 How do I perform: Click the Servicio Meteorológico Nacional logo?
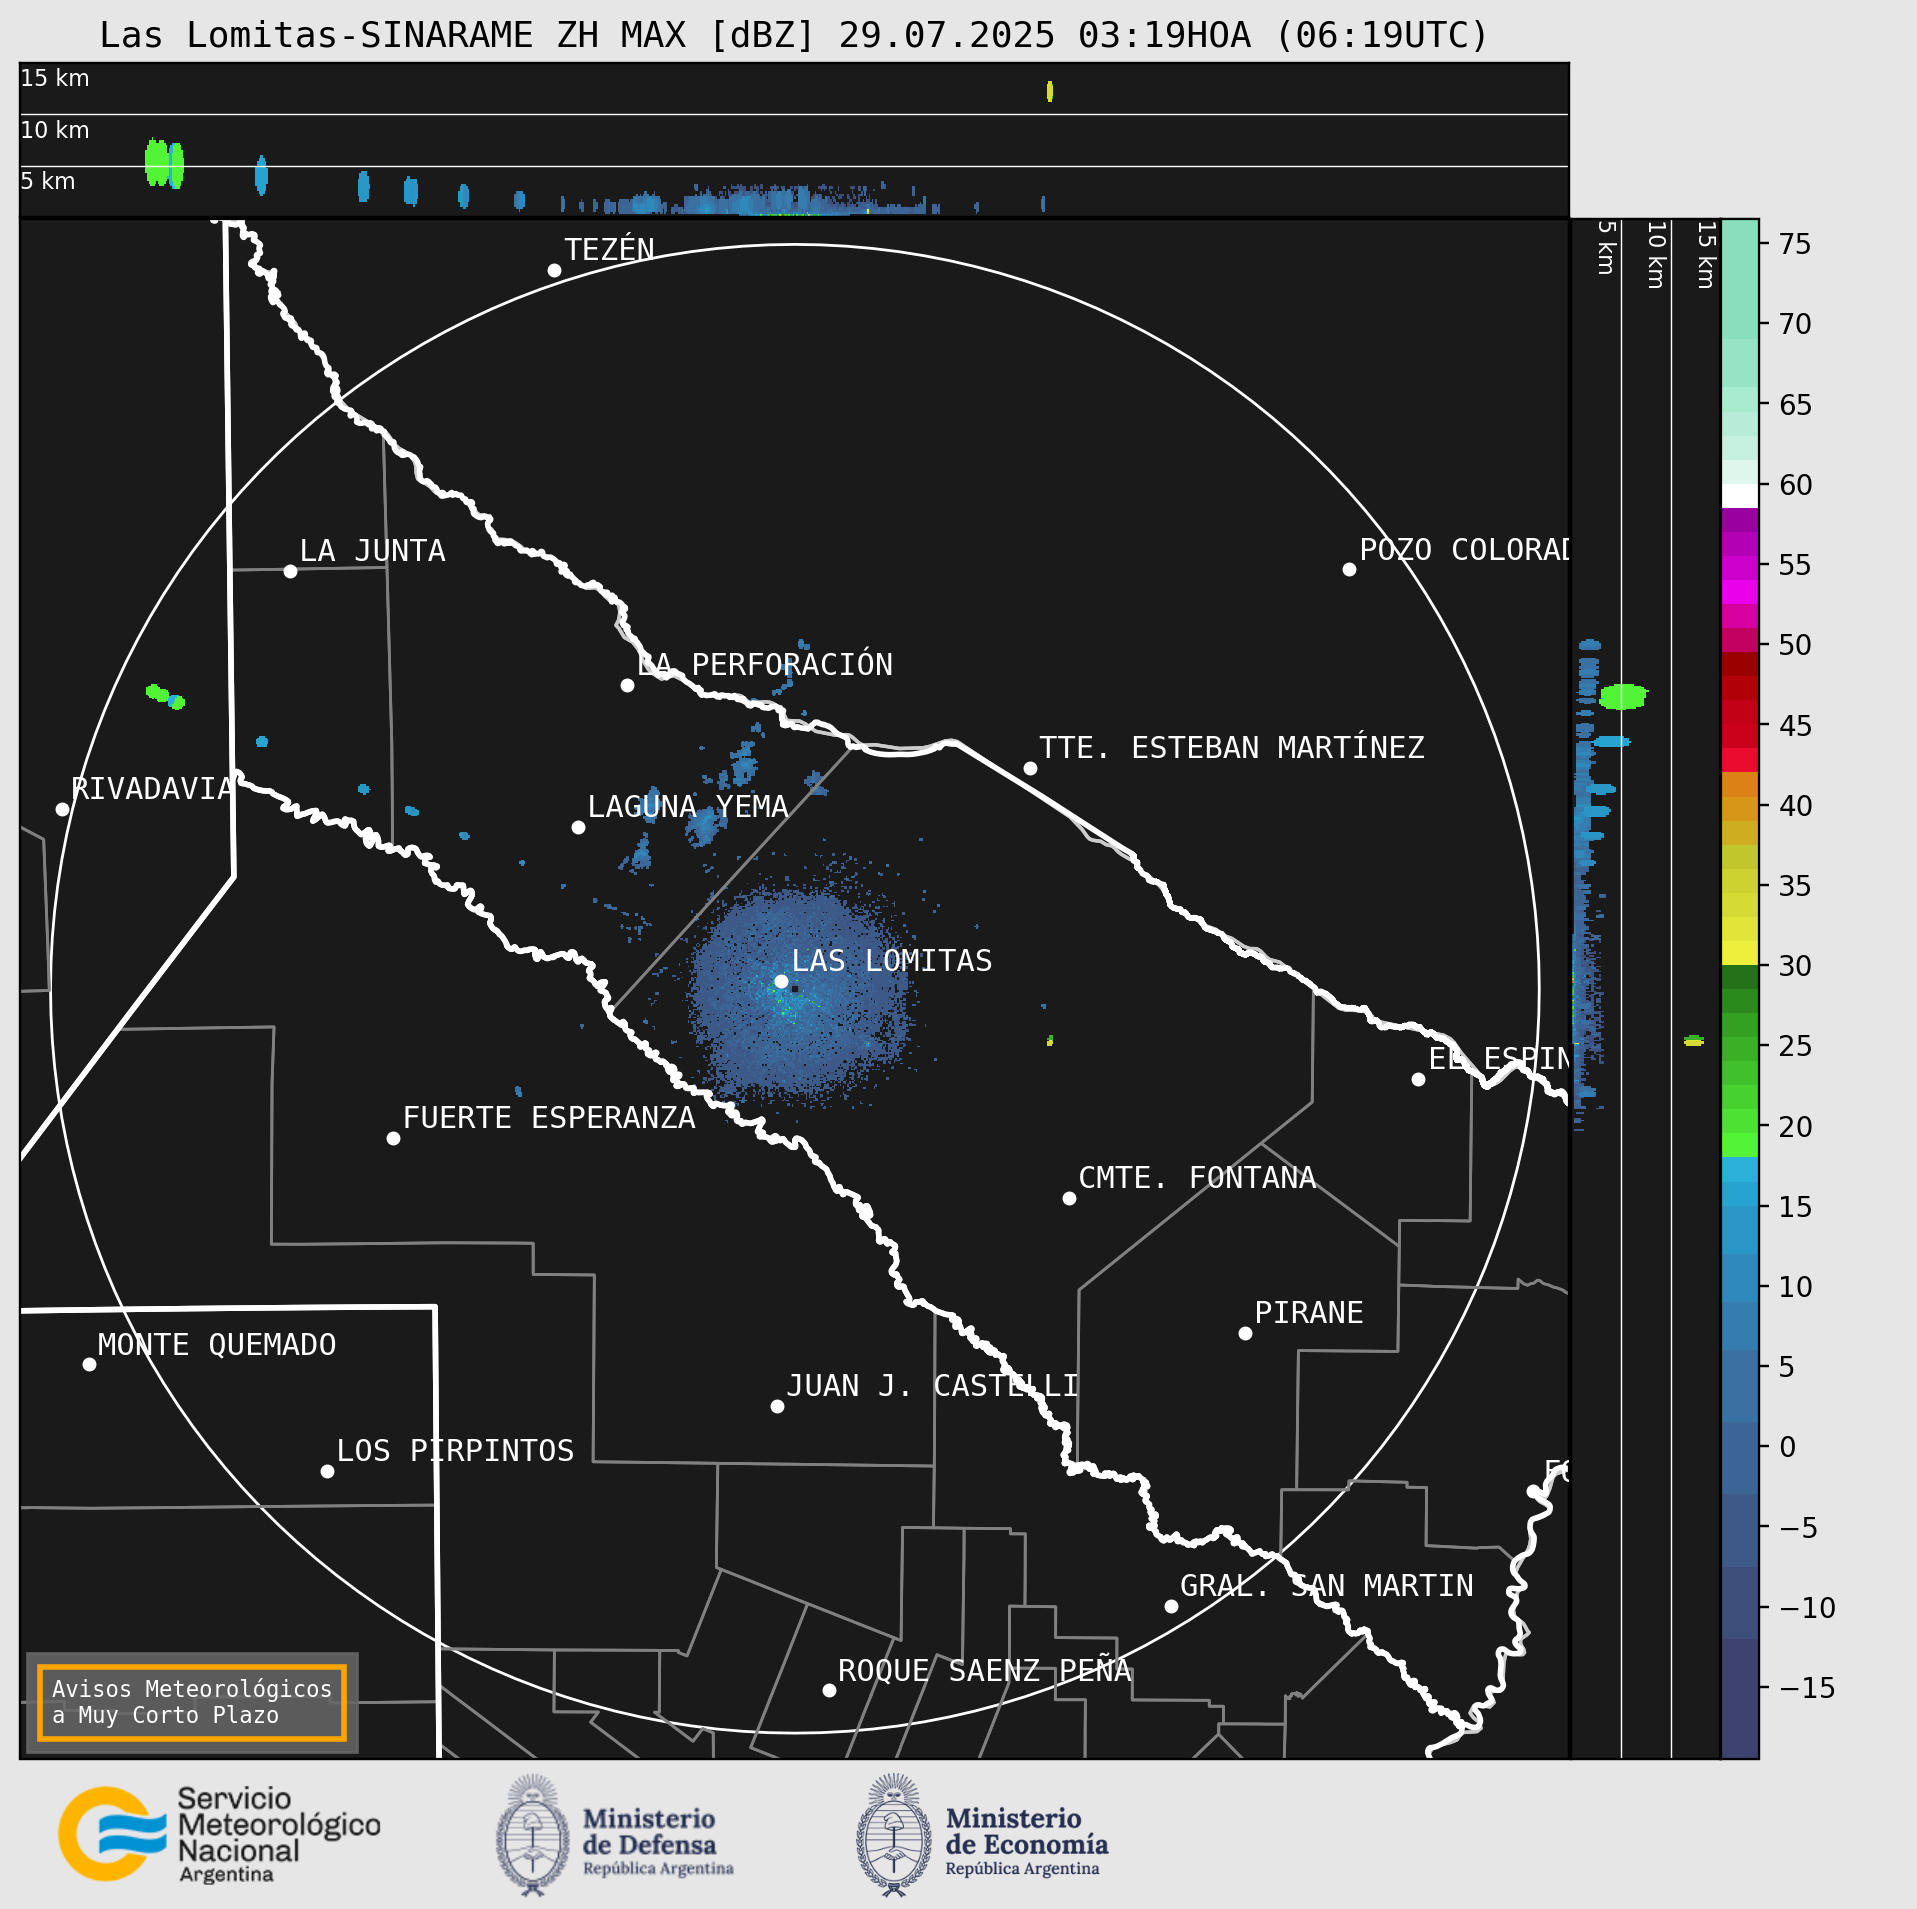point(219,1836)
